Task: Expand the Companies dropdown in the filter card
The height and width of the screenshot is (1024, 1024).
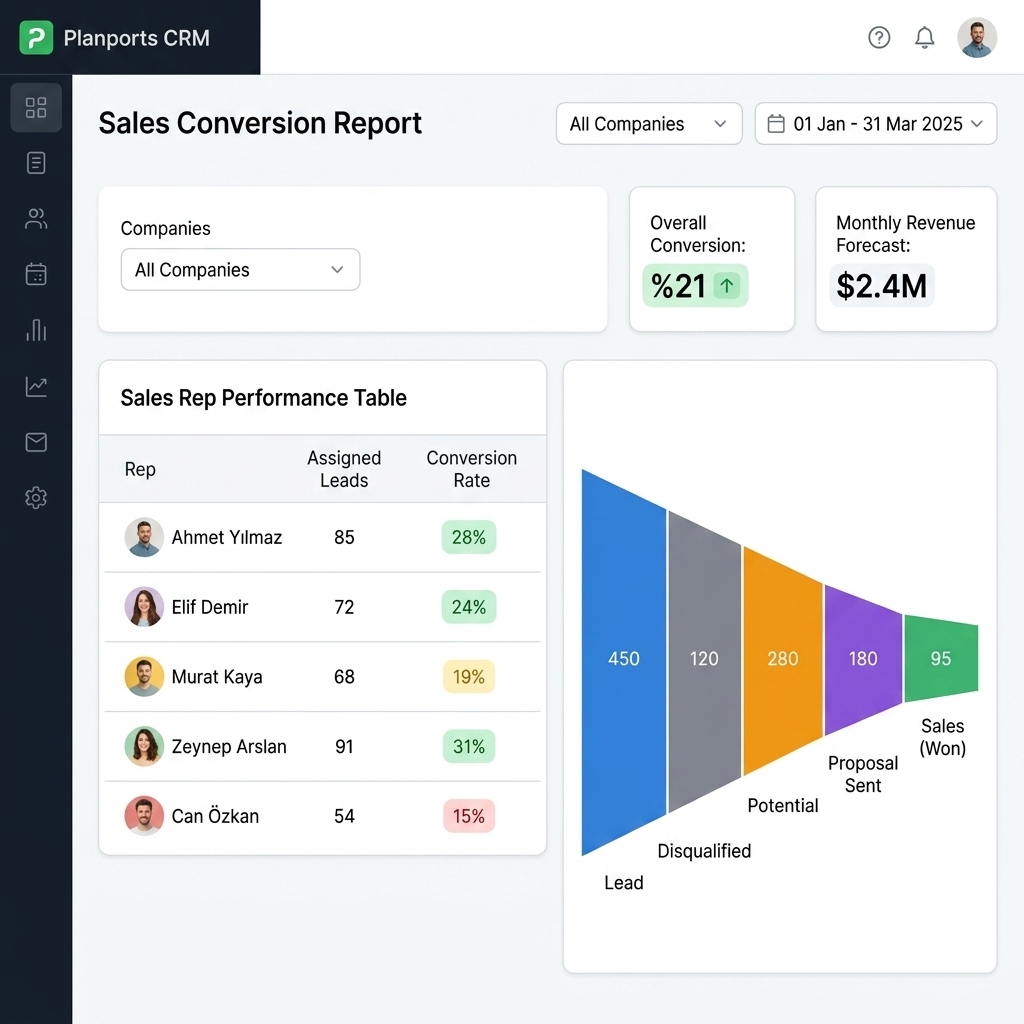Action: tap(240, 269)
